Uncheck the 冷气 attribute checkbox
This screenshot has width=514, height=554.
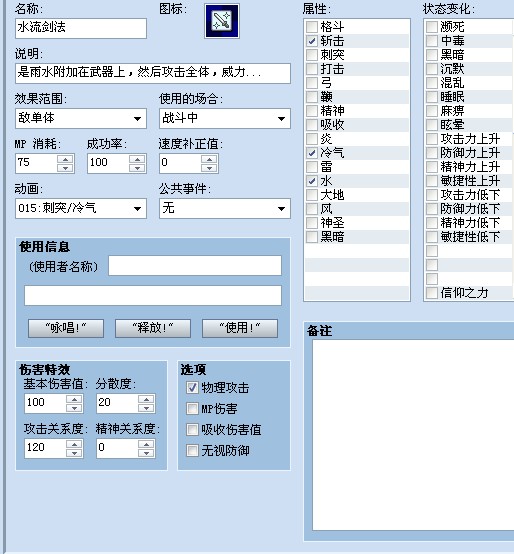(x=312, y=153)
